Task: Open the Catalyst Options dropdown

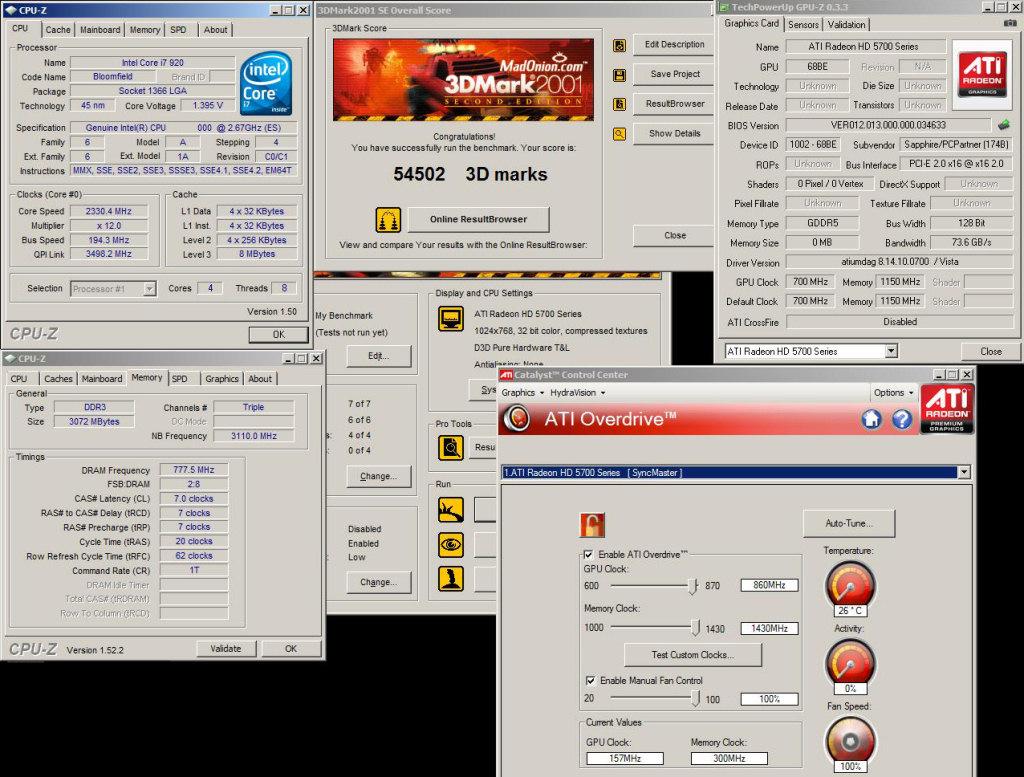Action: [x=893, y=392]
